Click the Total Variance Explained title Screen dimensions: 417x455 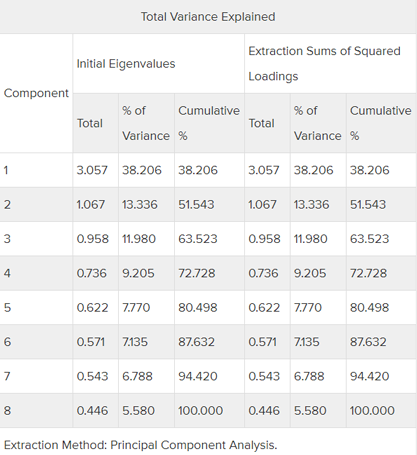pos(208,17)
